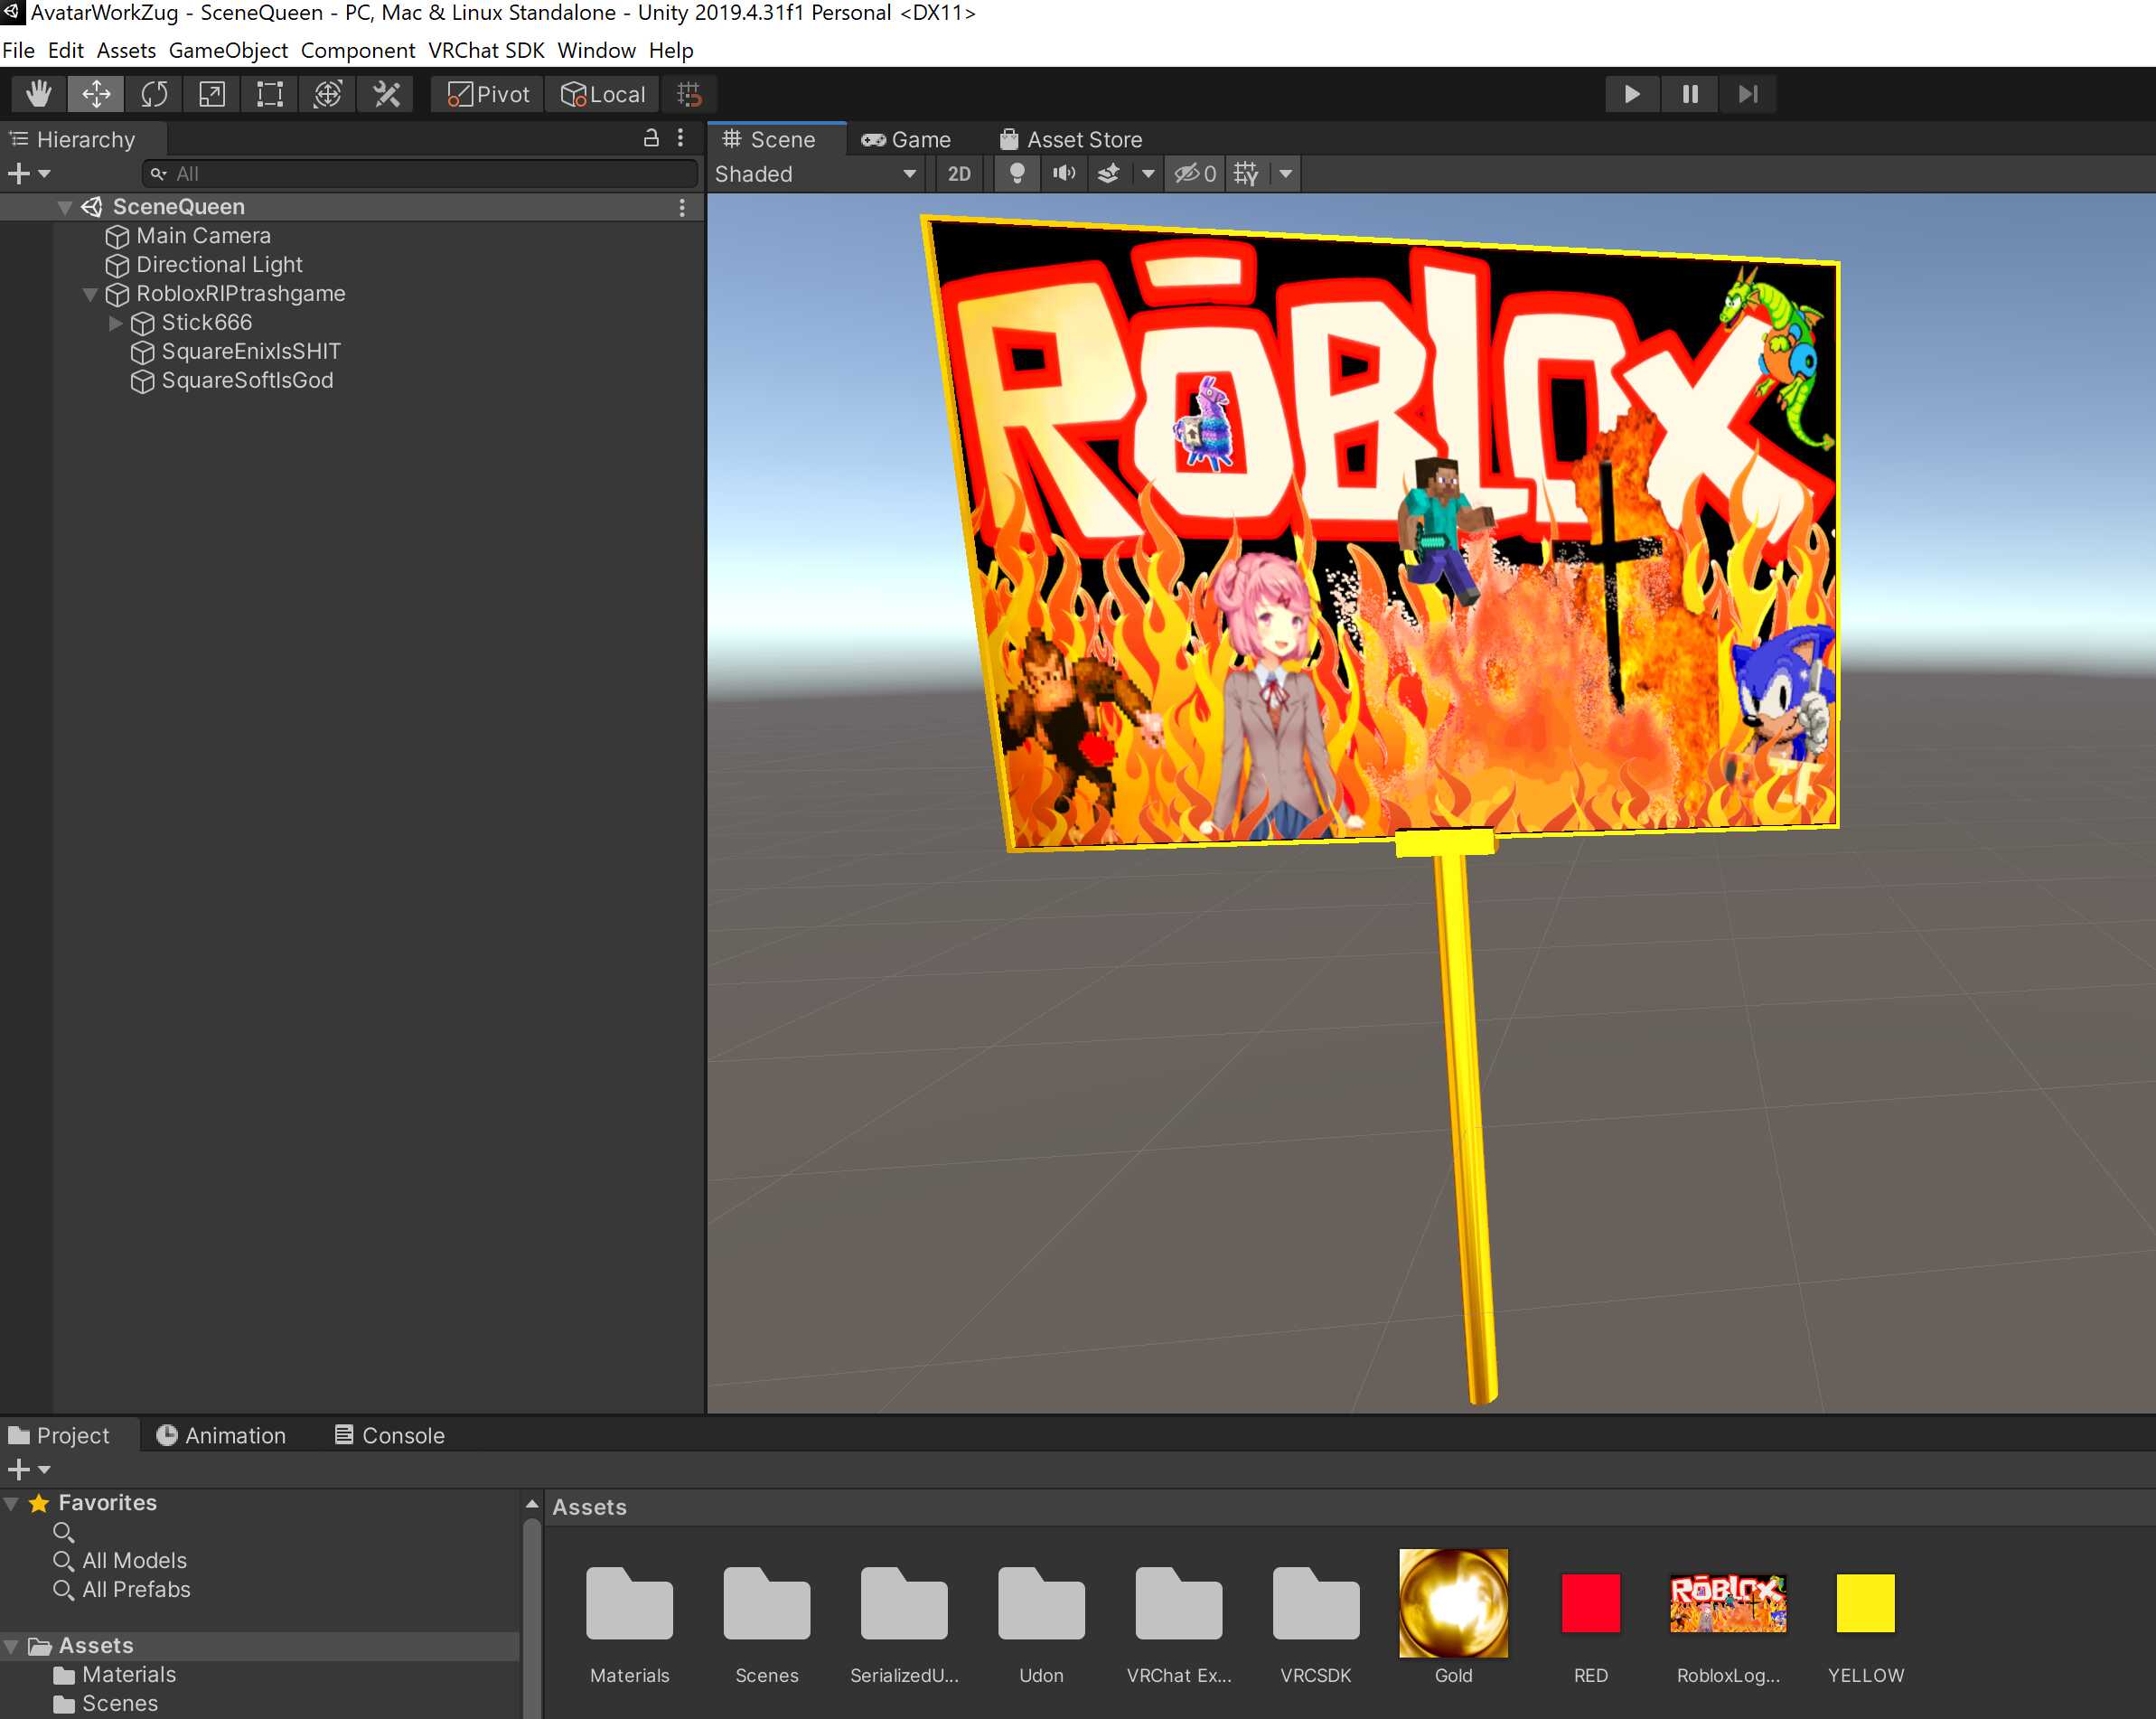Open the Shaded draw mode dropdown

(x=815, y=174)
